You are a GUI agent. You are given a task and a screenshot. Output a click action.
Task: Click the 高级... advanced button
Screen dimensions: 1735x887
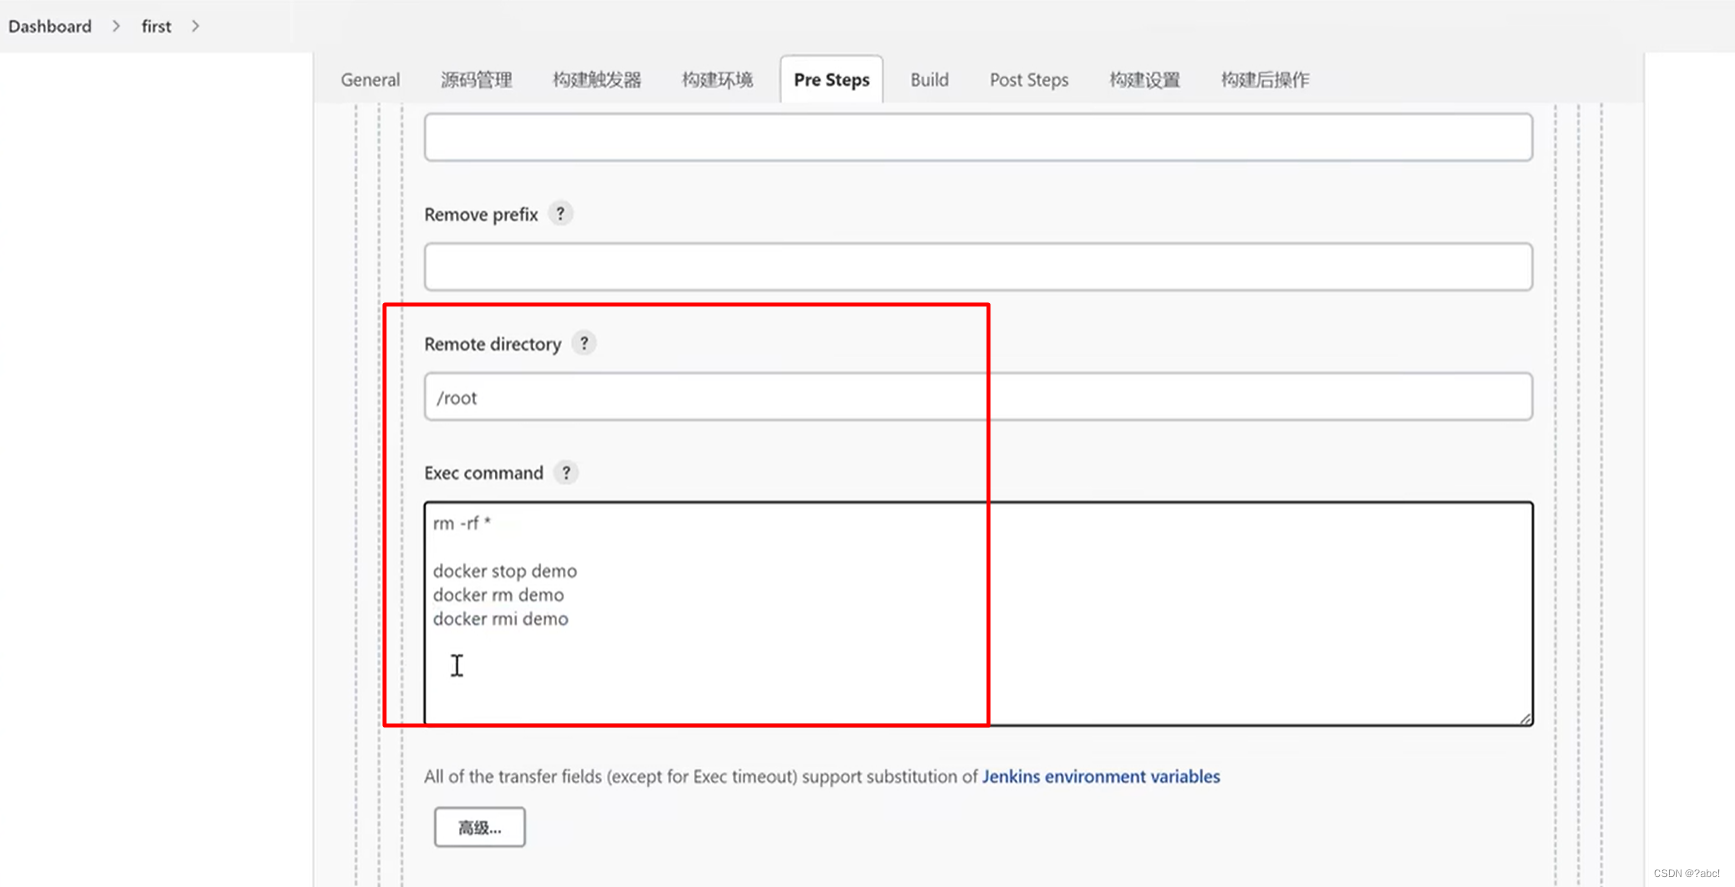480,827
